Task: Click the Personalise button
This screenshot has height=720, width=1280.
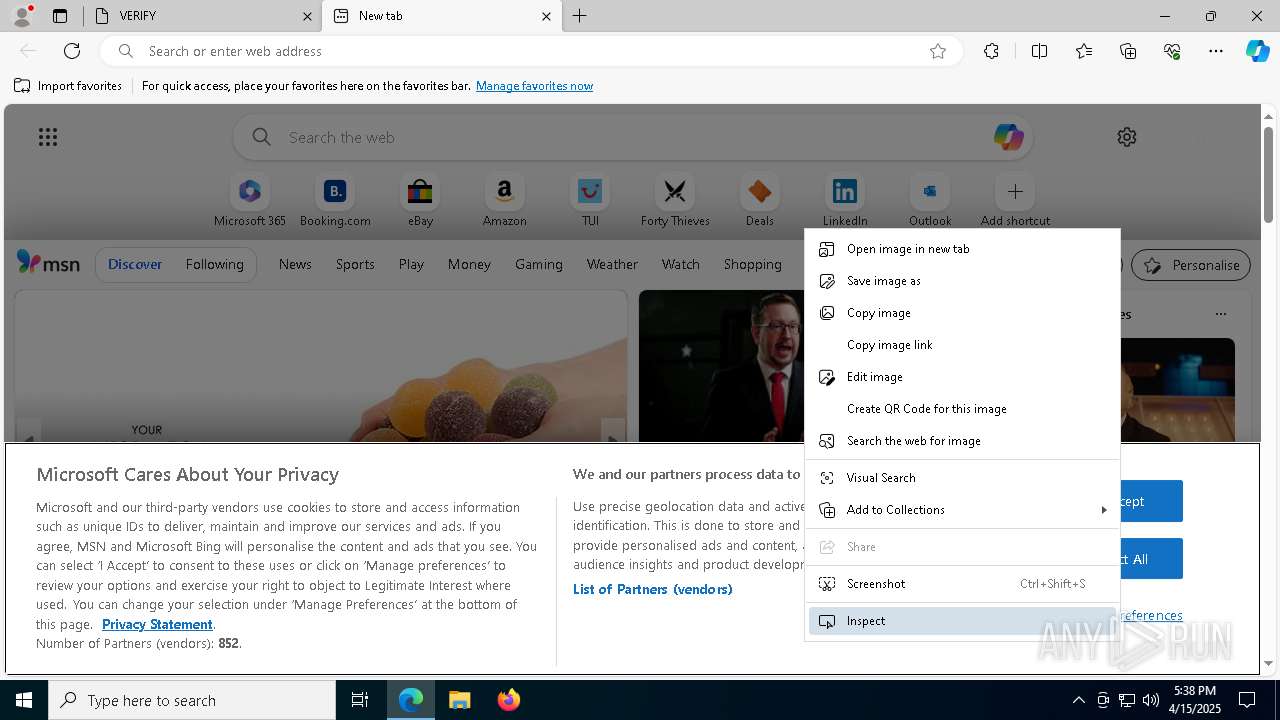Action: [x=1191, y=265]
